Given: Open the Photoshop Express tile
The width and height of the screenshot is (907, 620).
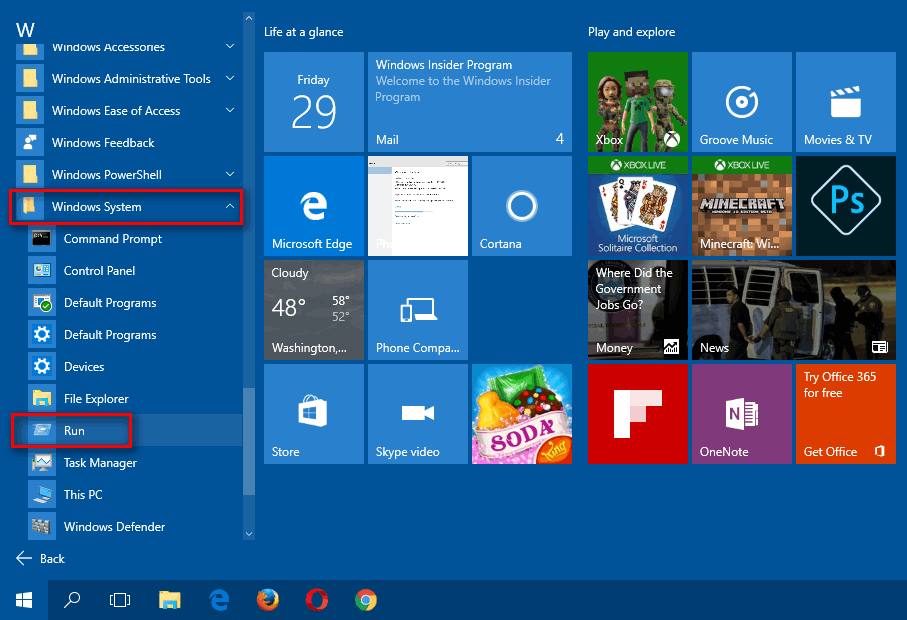Looking at the screenshot, I should [846, 206].
